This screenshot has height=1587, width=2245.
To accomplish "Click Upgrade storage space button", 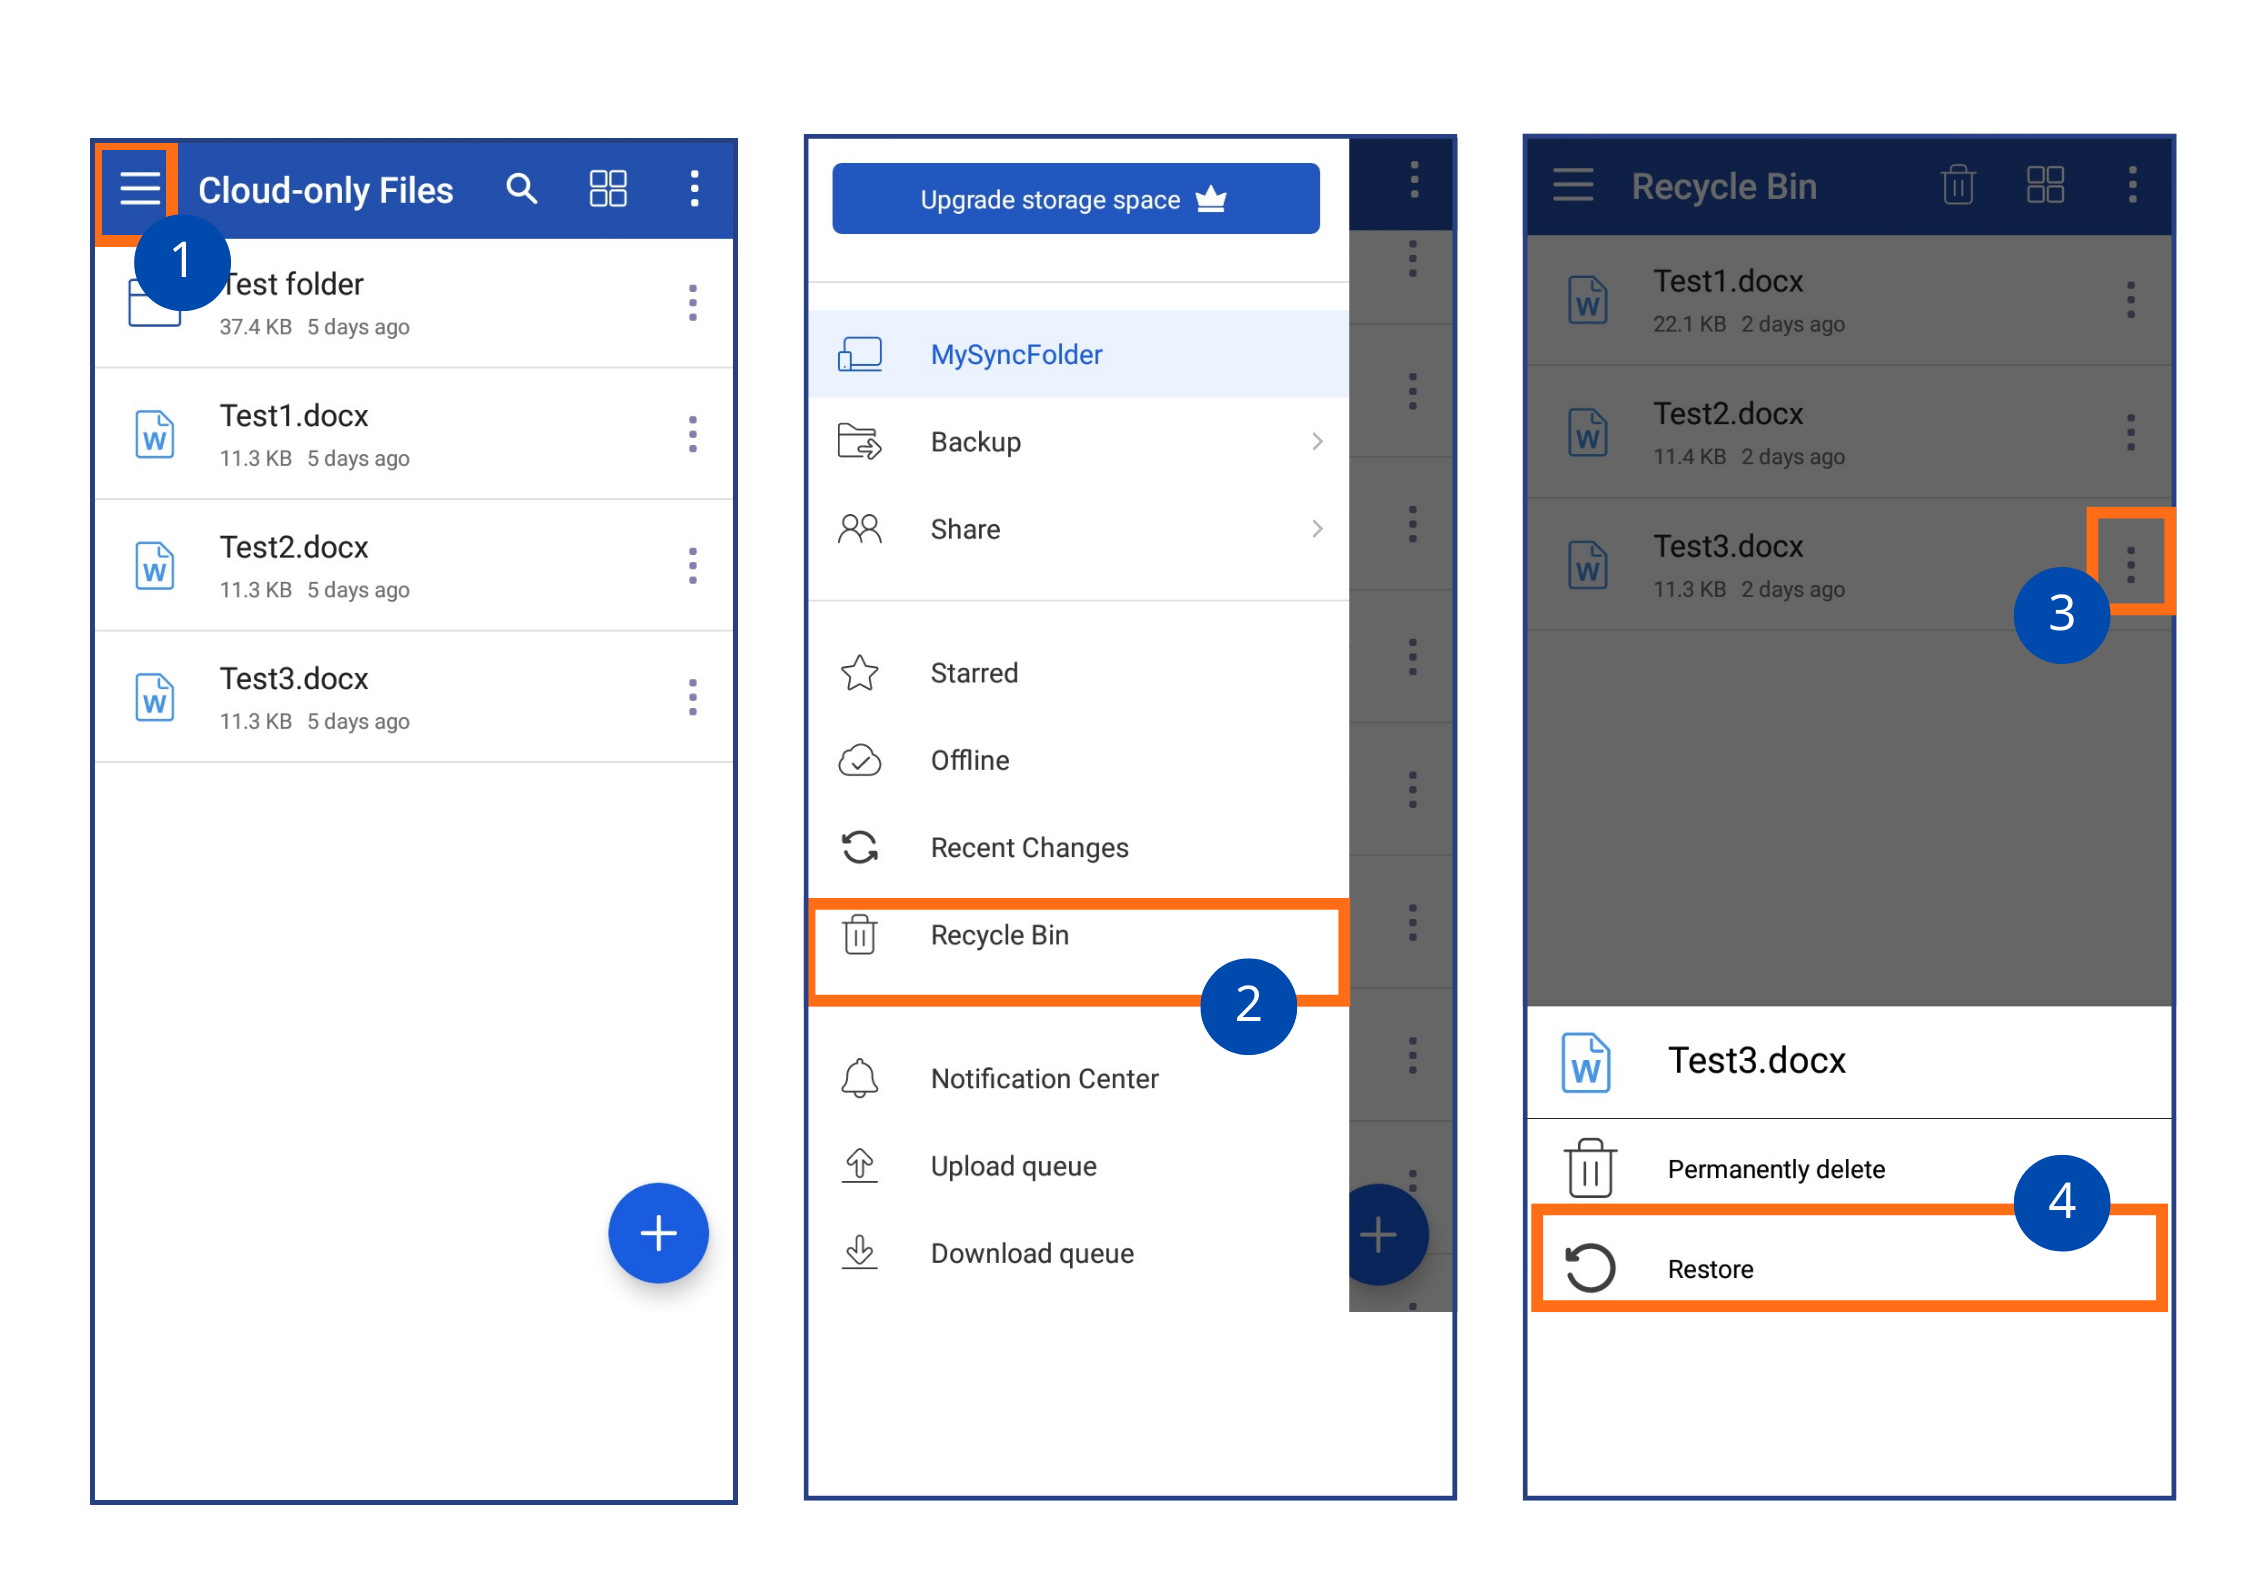I will click(x=1075, y=199).
